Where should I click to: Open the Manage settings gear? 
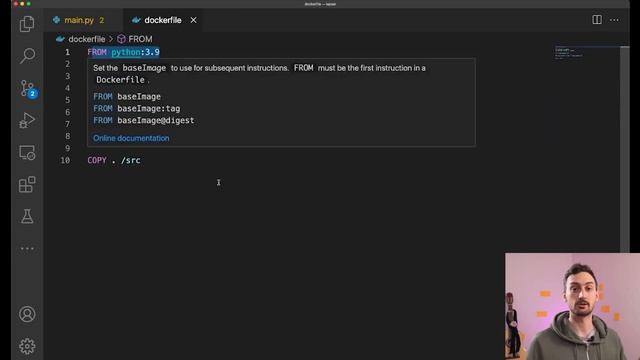[x=27, y=346]
